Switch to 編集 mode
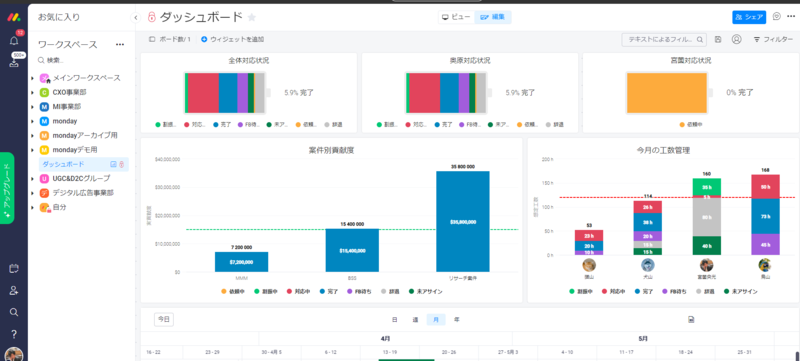 pyautogui.click(x=493, y=17)
